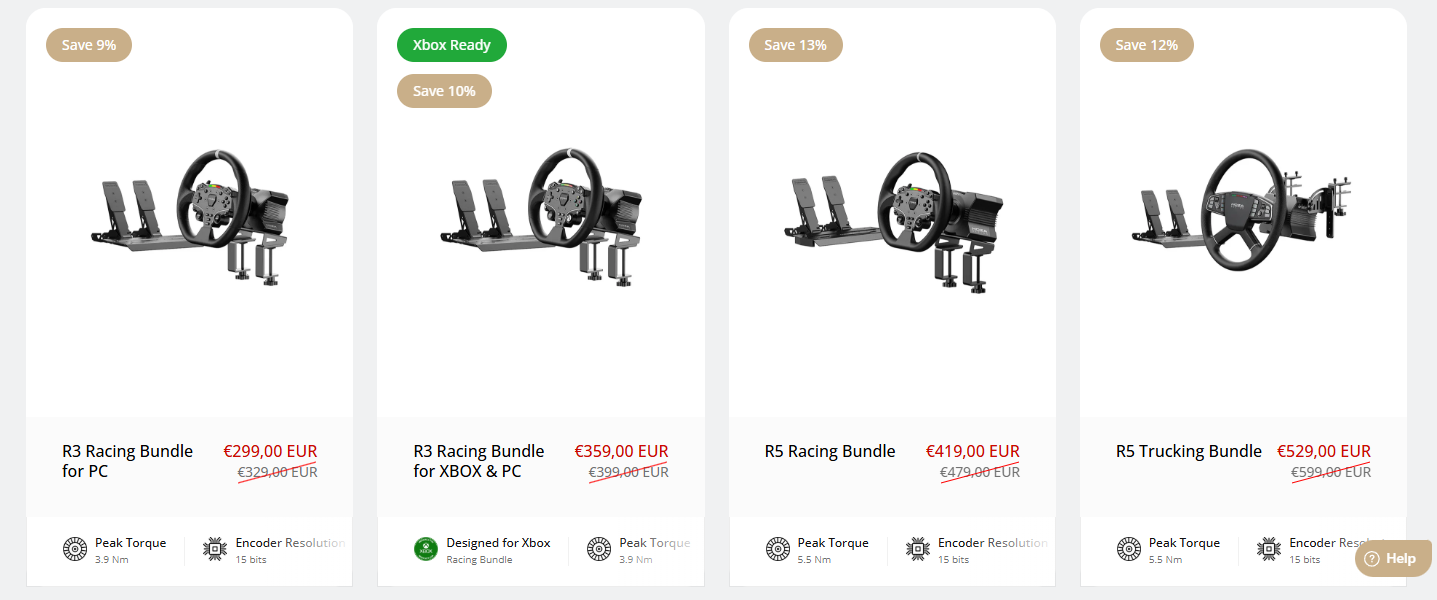This screenshot has width=1437, height=600.
Task: Click the green Xbox logo icon
Action: [426, 549]
